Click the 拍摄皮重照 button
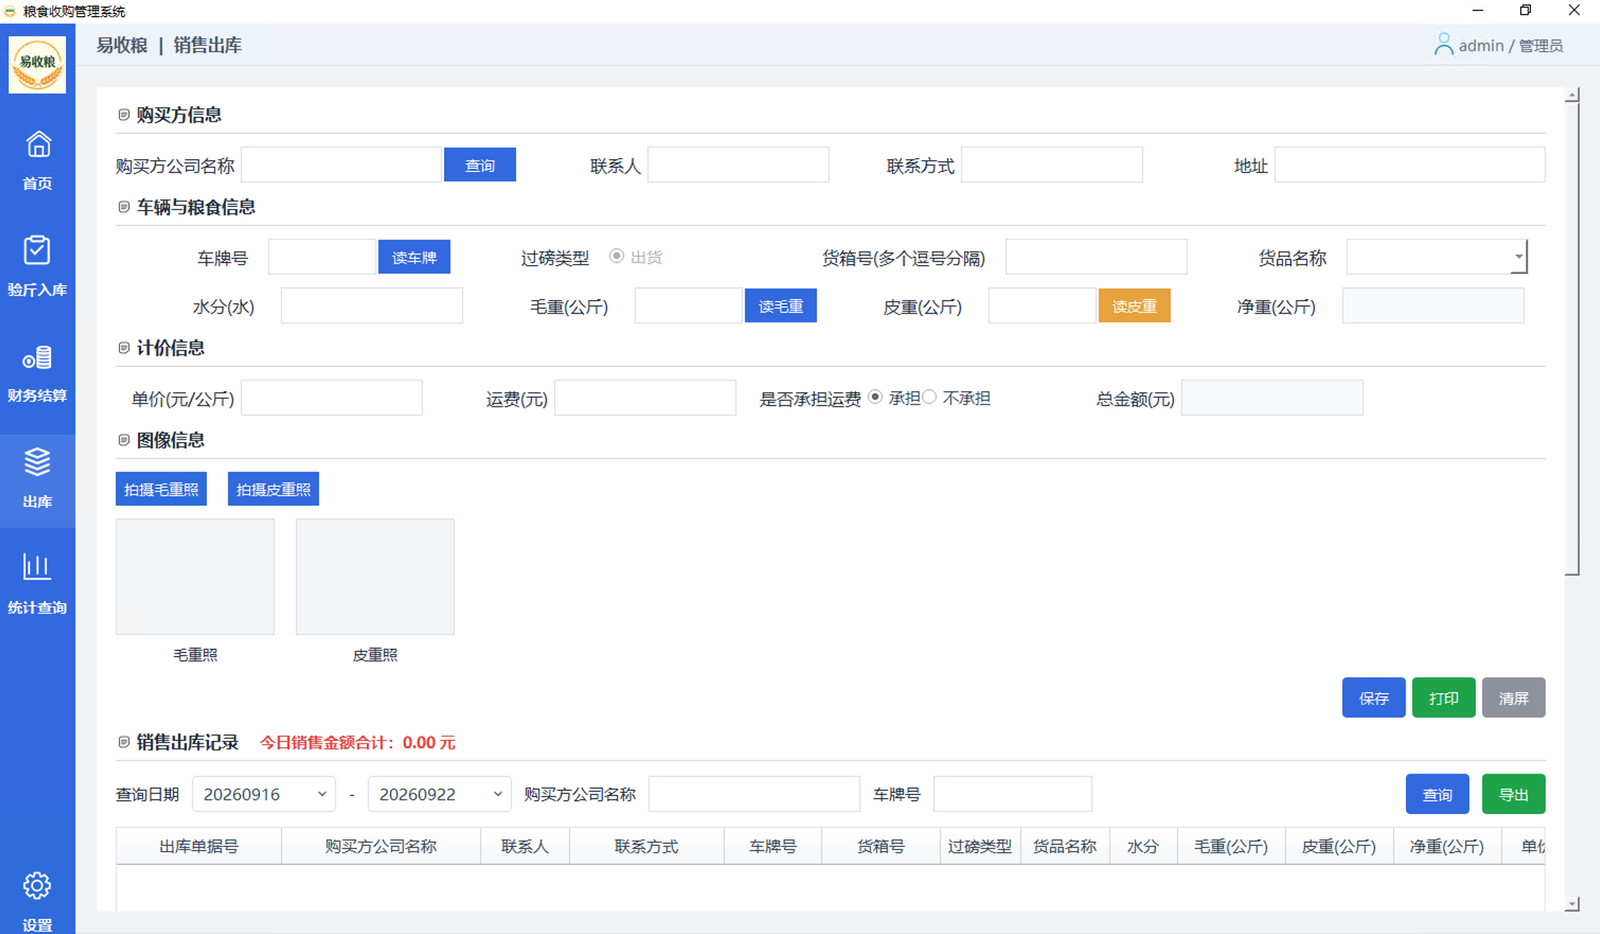This screenshot has height=934, width=1600. click(273, 489)
